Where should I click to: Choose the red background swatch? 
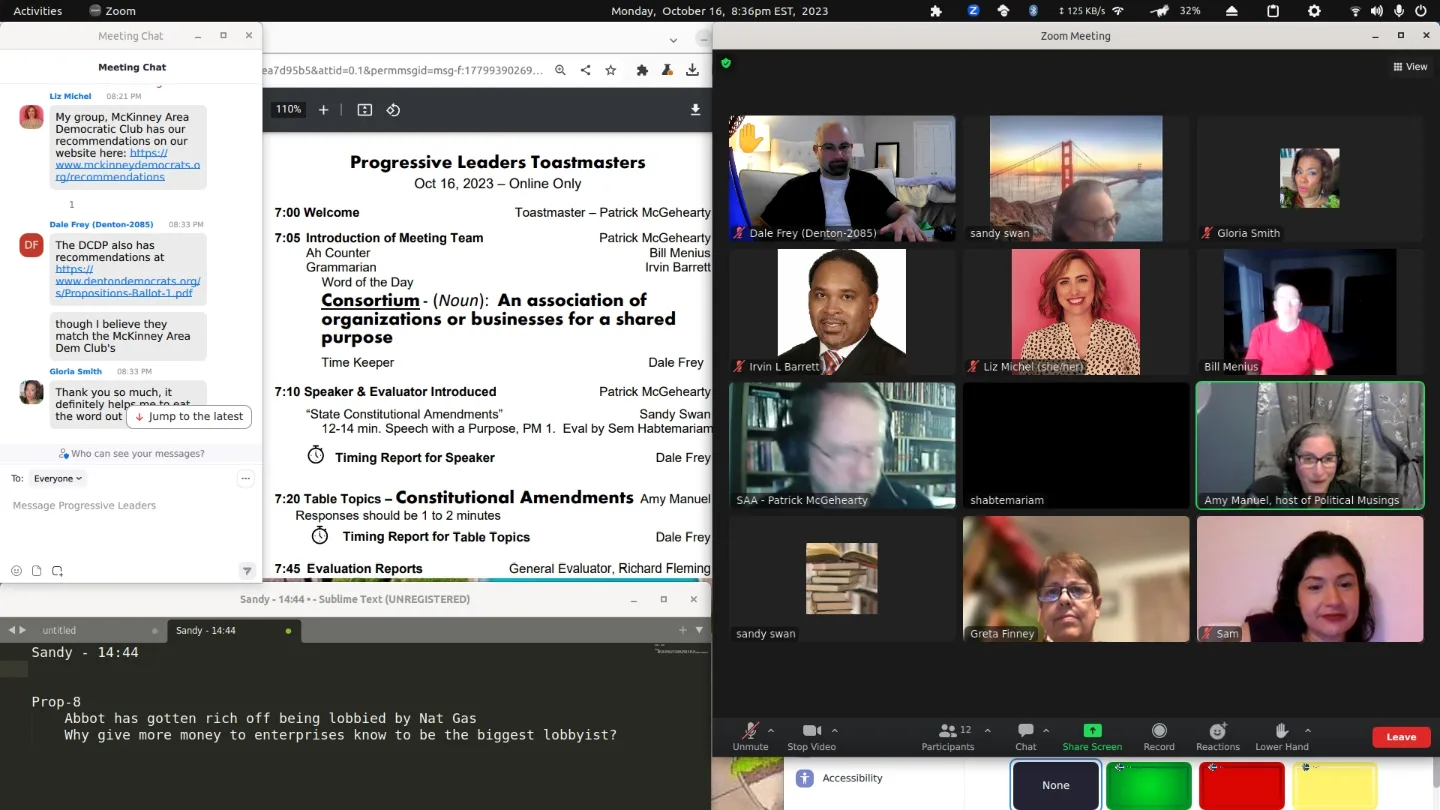[x=1242, y=785]
